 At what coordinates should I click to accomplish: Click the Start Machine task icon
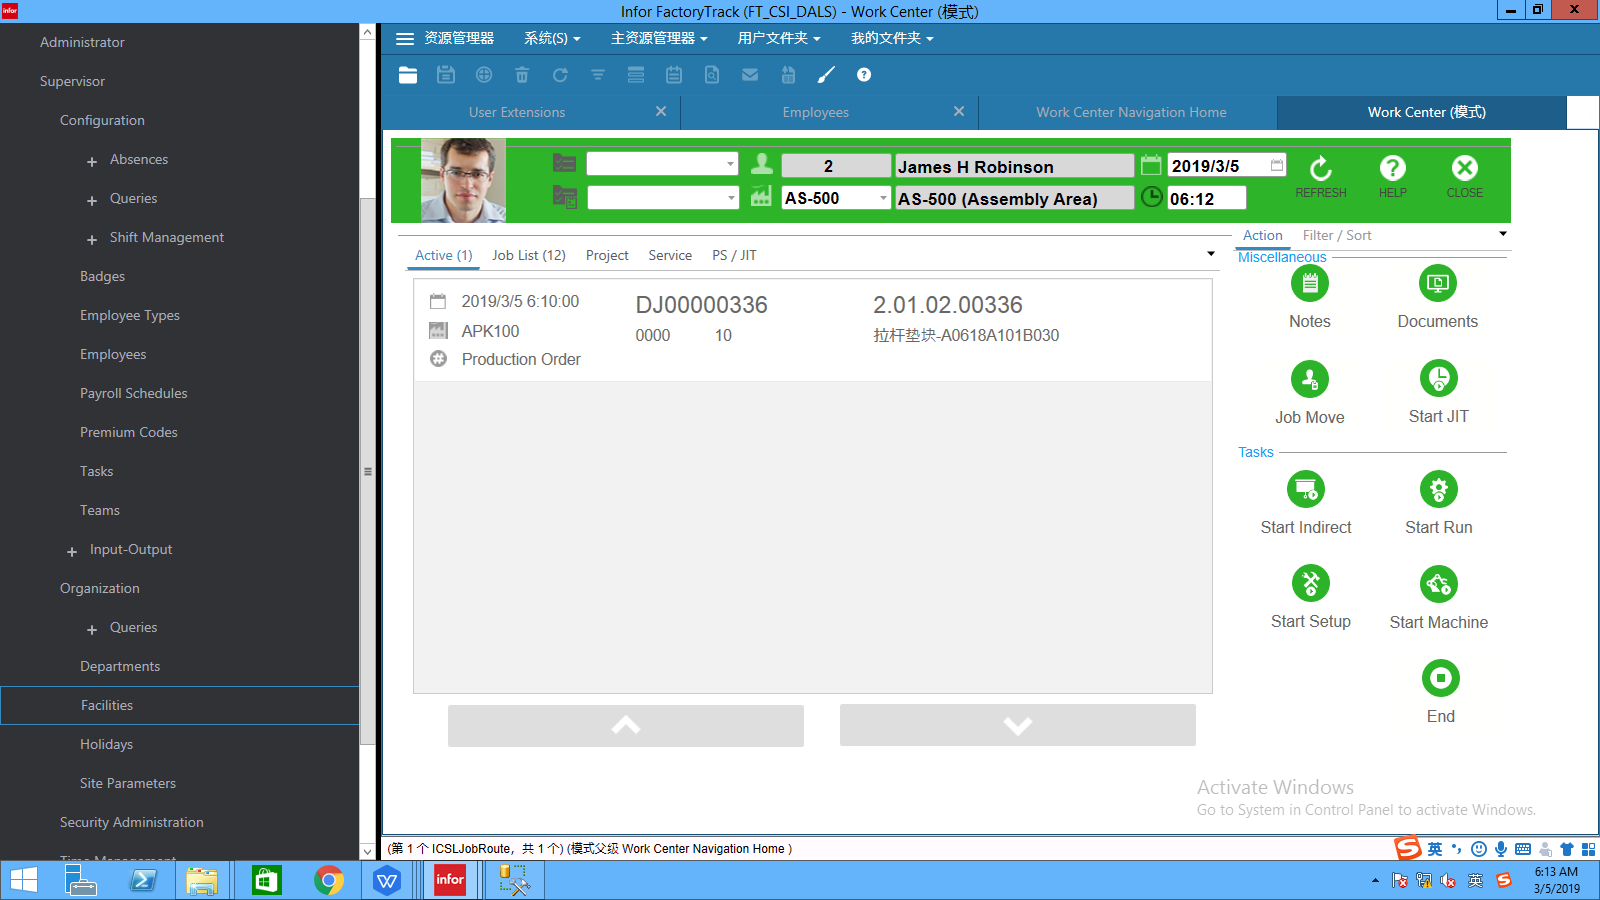pos(1439,585)
